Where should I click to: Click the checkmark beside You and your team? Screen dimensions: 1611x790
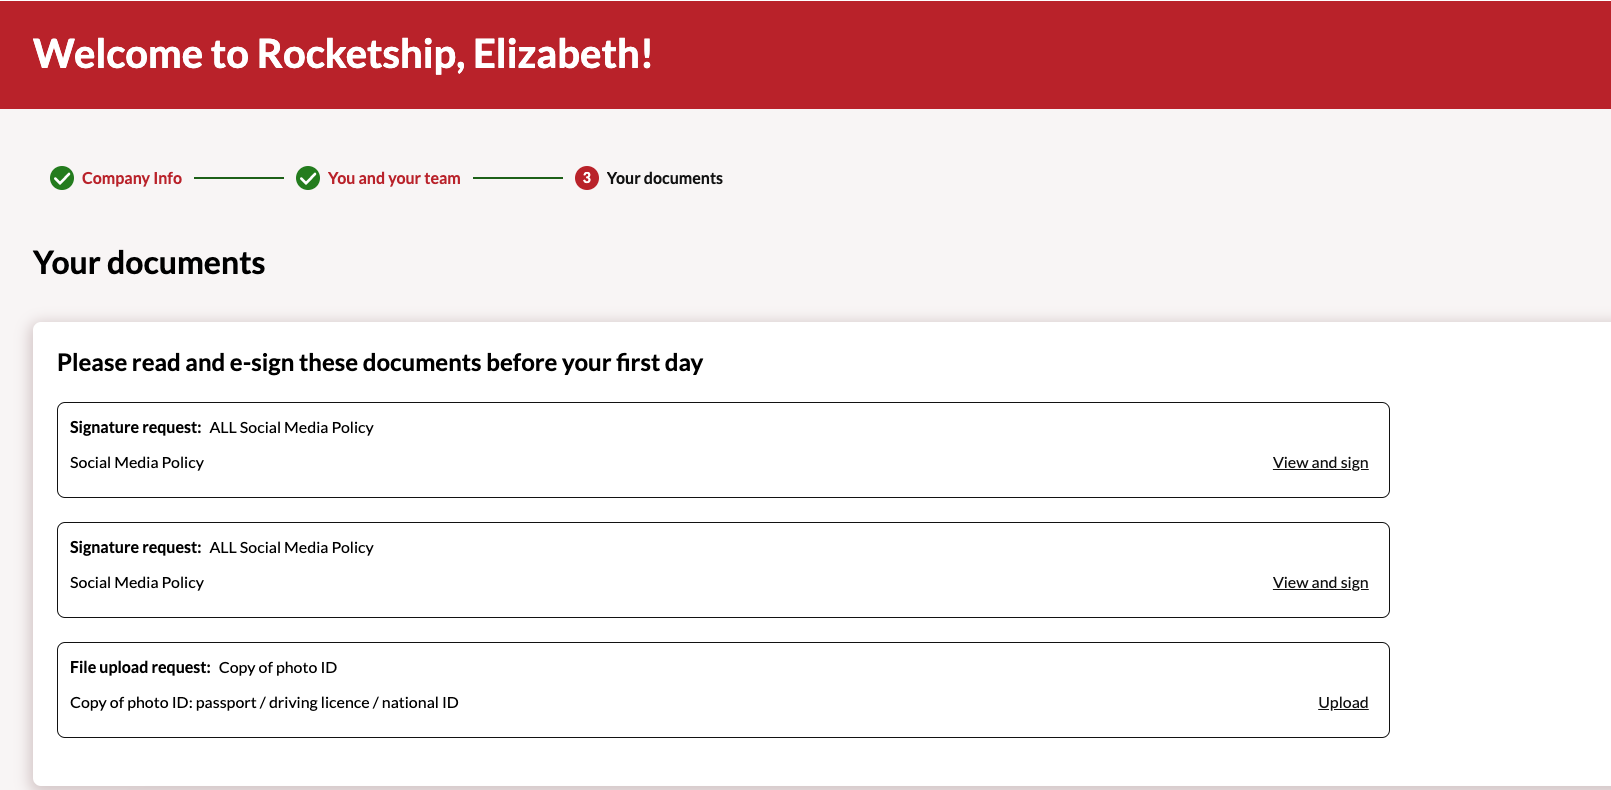pos(308,178)
